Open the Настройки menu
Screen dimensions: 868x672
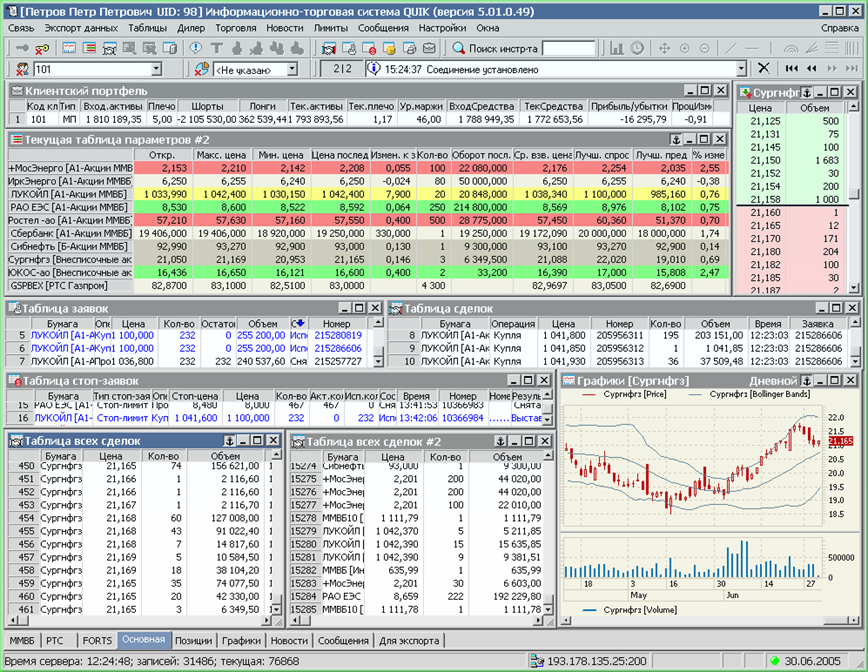(x=442, y=28)
